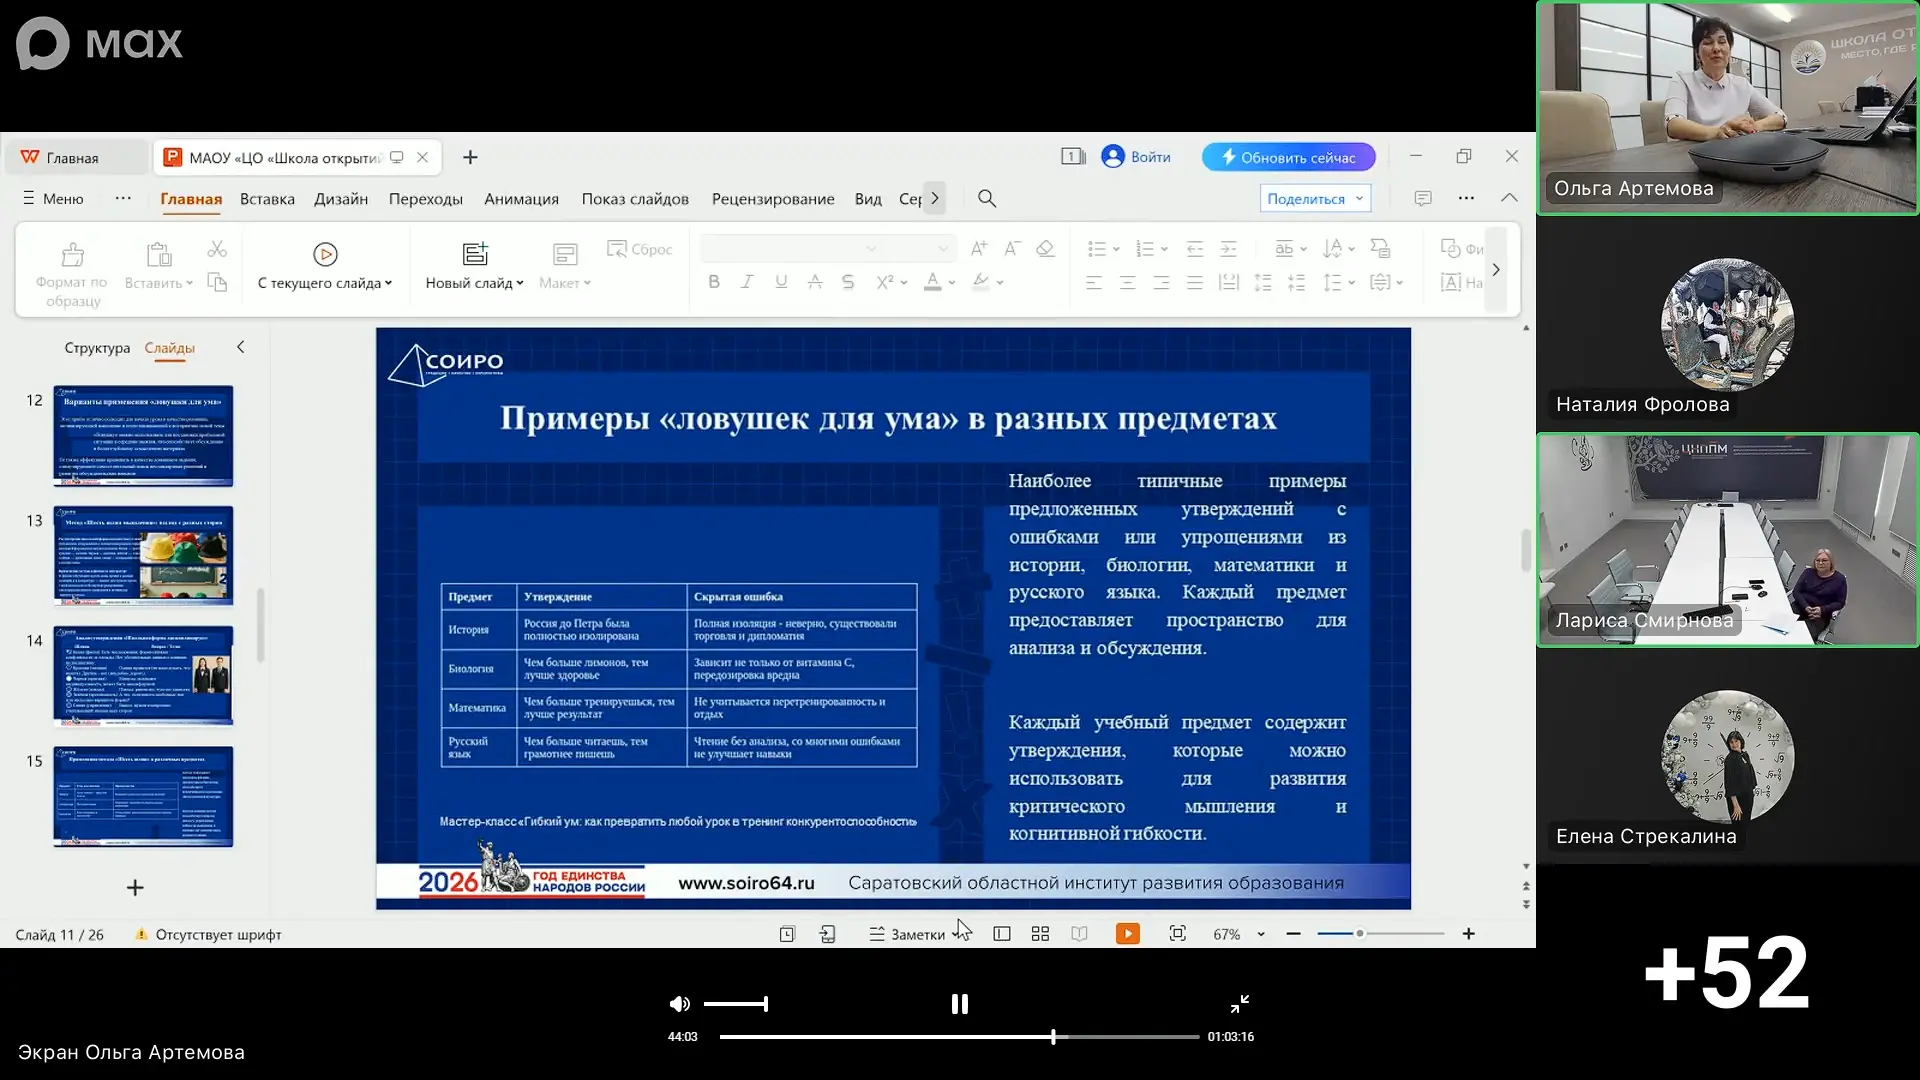Zoom in with the plus button

(1468, 934)
